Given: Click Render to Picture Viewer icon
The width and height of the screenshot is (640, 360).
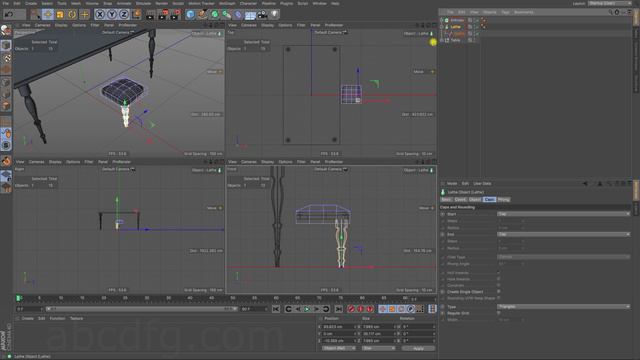Looking at the screenshot, I should (x=163, y=15).
